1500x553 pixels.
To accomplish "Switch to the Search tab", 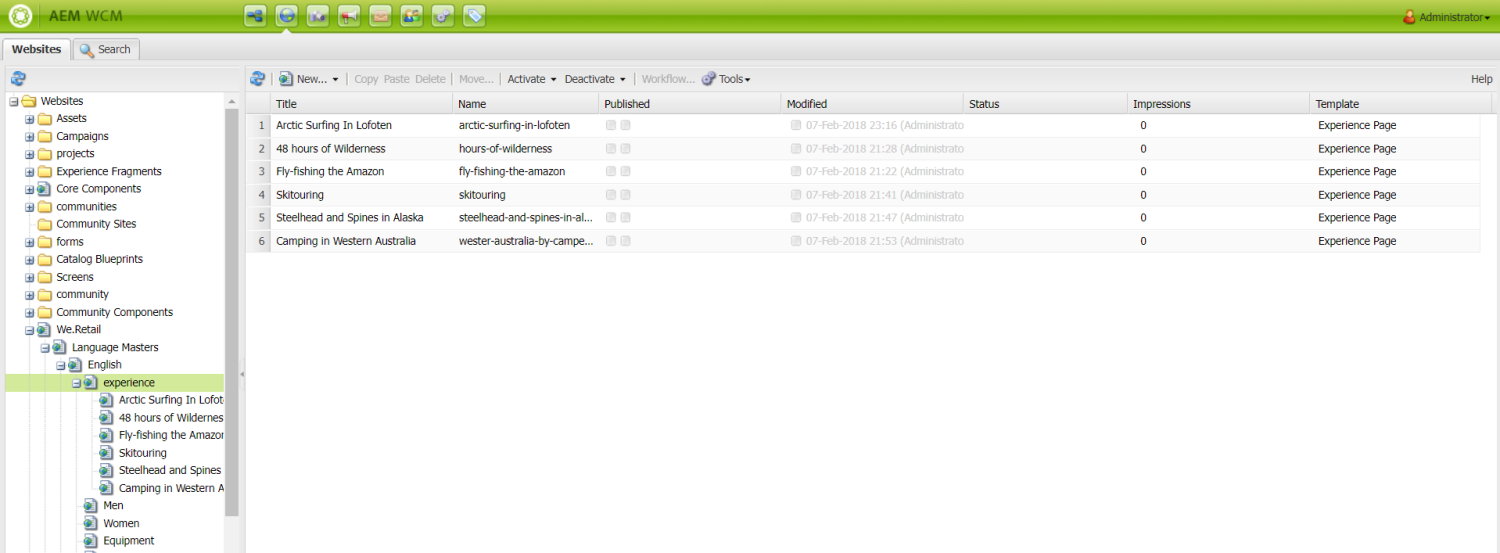I will (106, 49).
